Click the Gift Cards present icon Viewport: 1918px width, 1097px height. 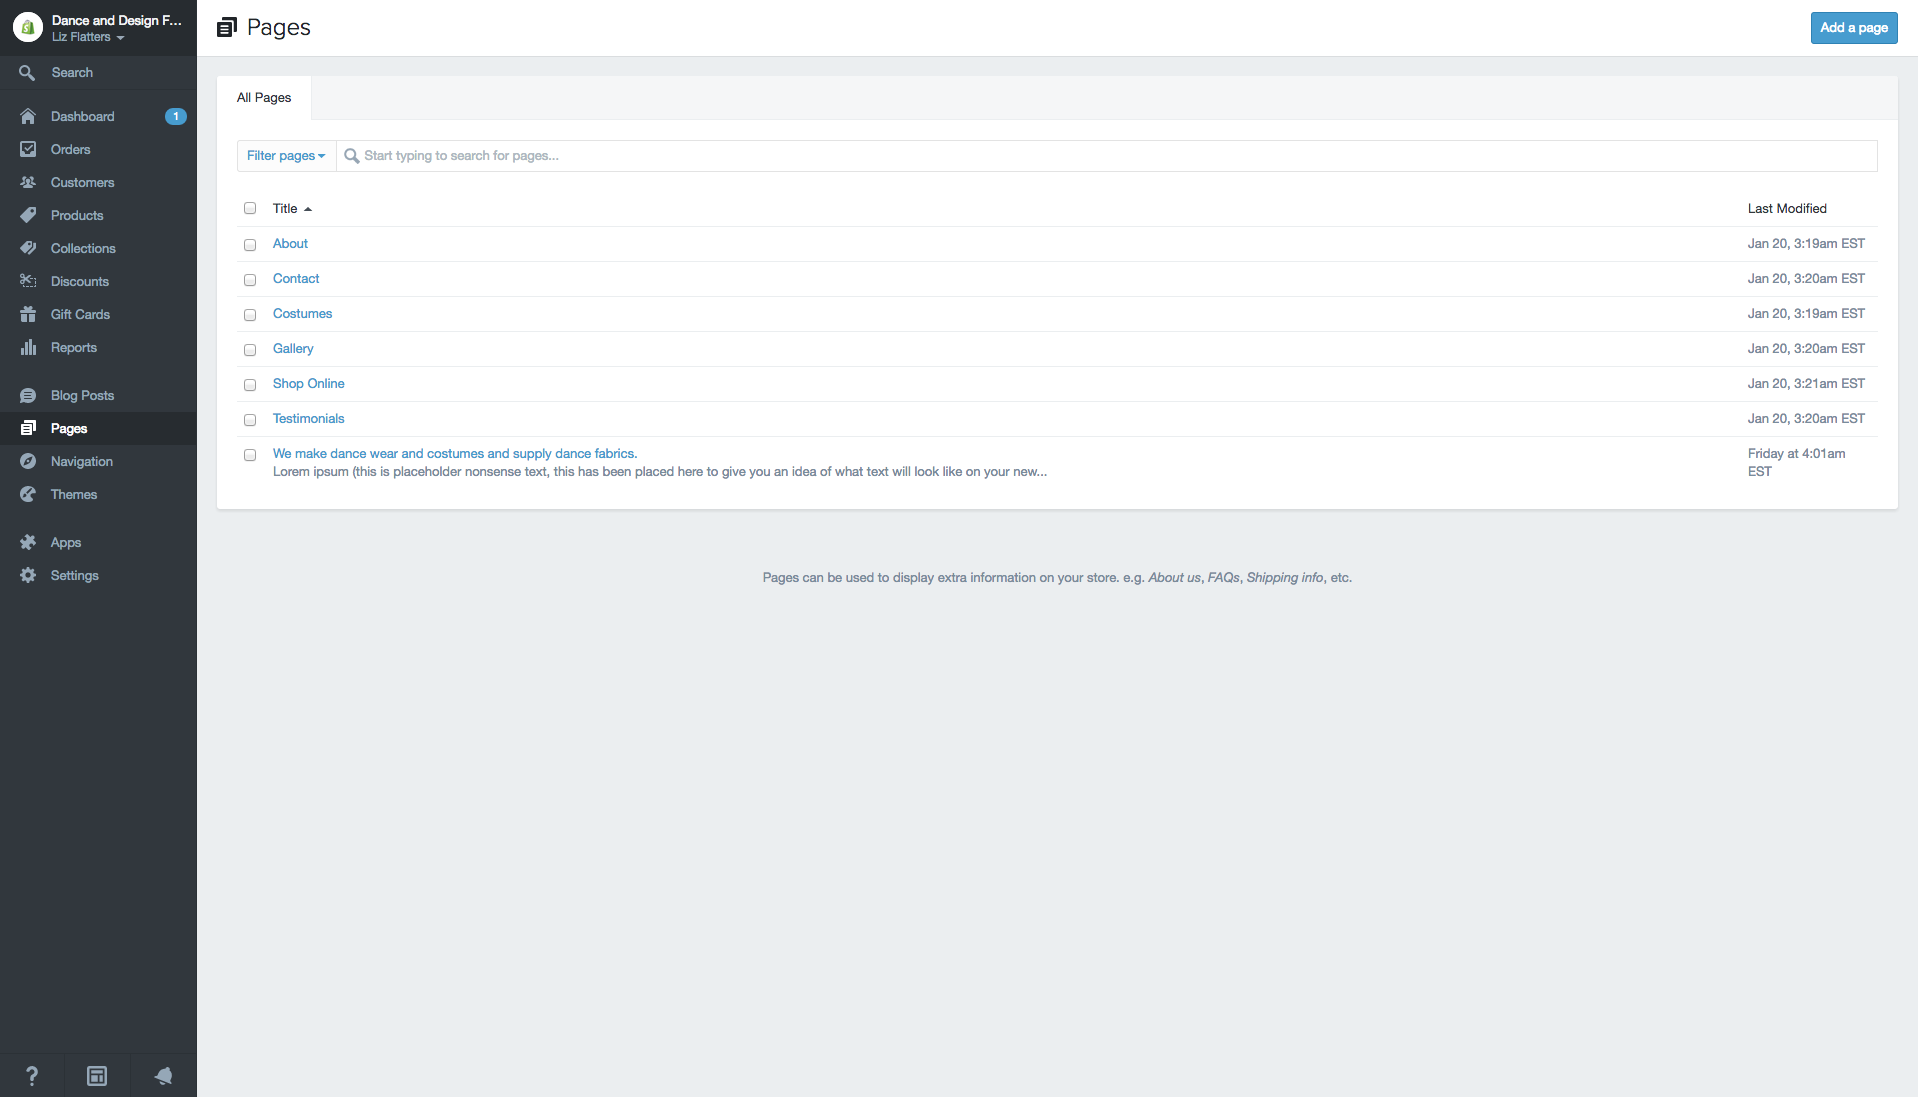tap(28, 314)
